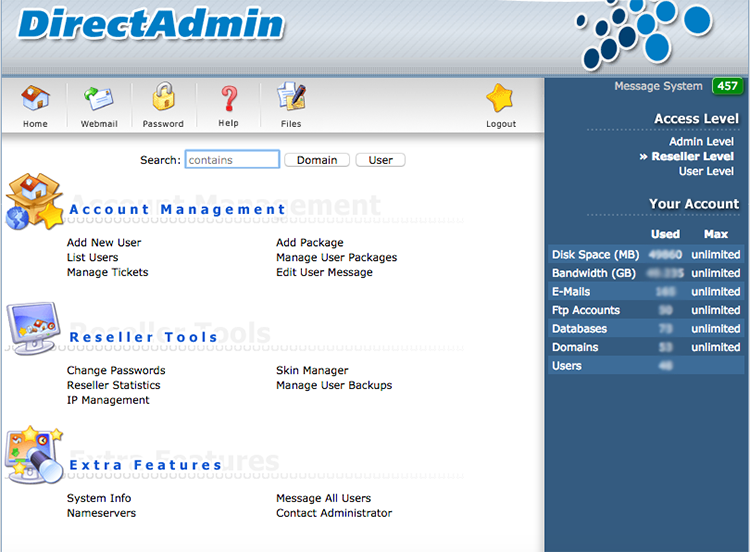Screen dimensions: 750x552
Task: Open Contact Administrator
Action: click(334, 513)
